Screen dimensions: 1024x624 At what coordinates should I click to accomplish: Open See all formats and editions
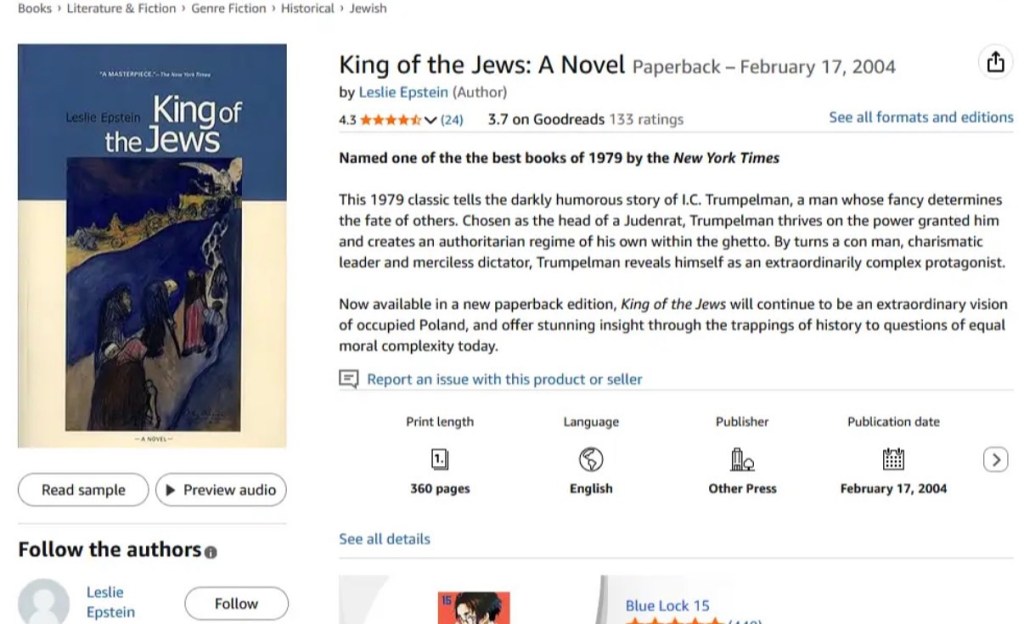pyautogui.click(x=920, y=117)
